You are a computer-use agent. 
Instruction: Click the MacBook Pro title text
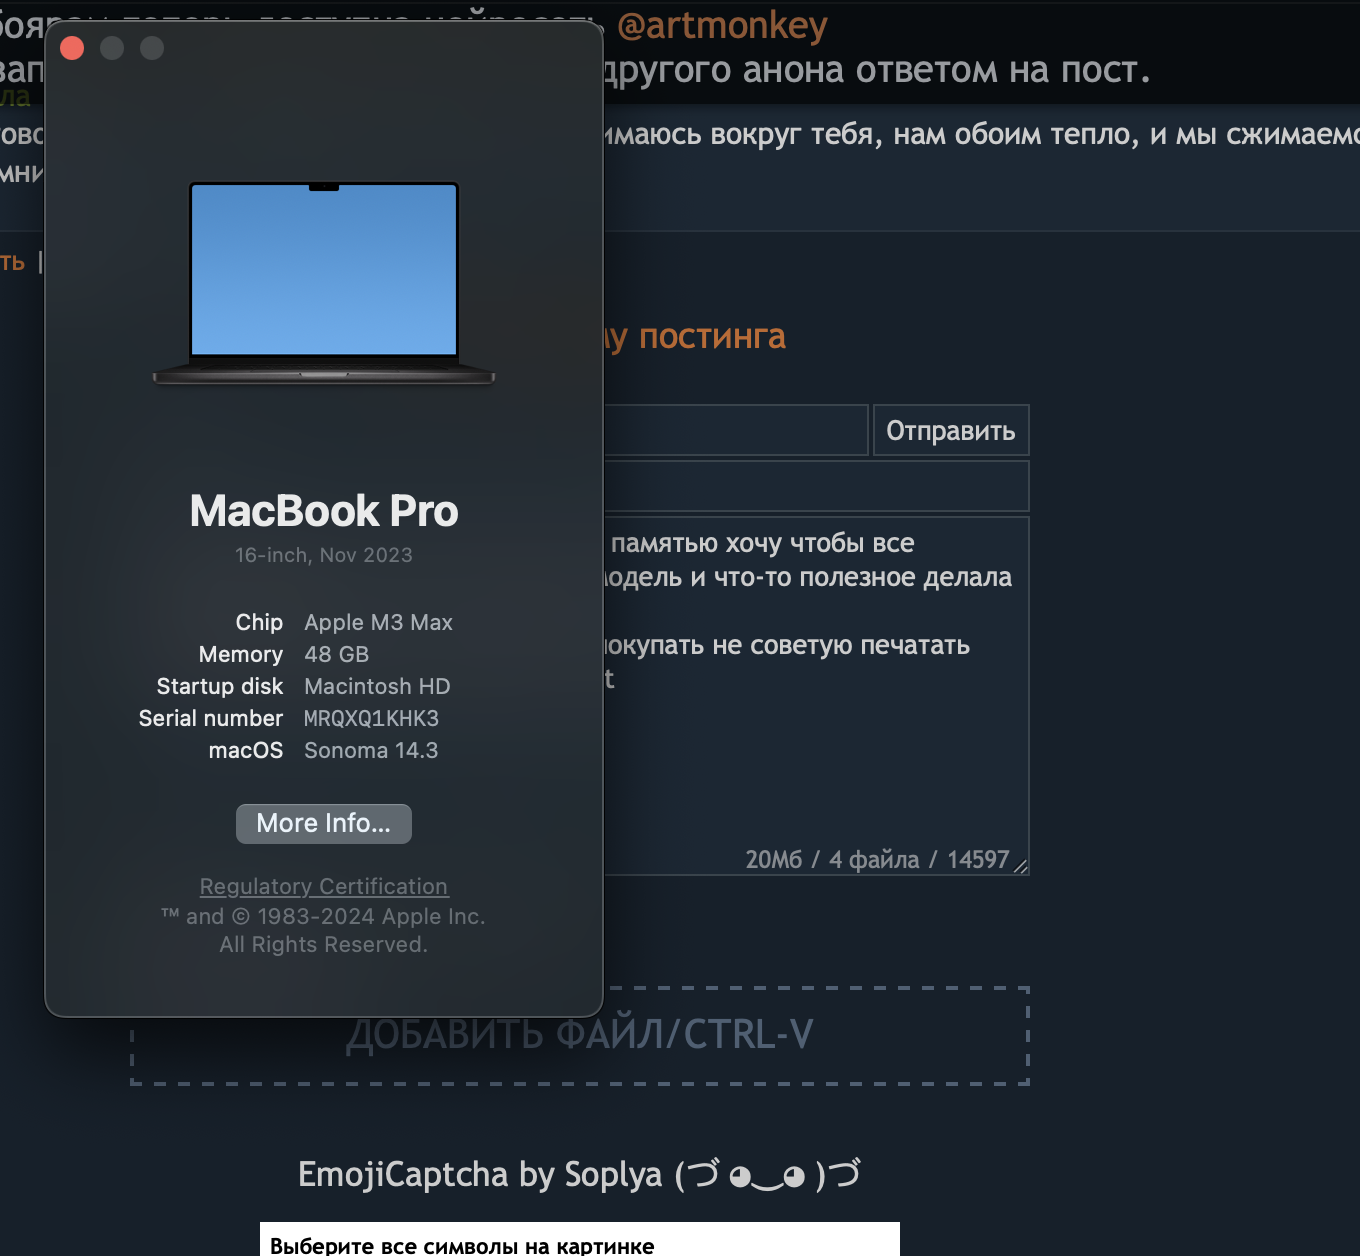click(x=324, y=511)
